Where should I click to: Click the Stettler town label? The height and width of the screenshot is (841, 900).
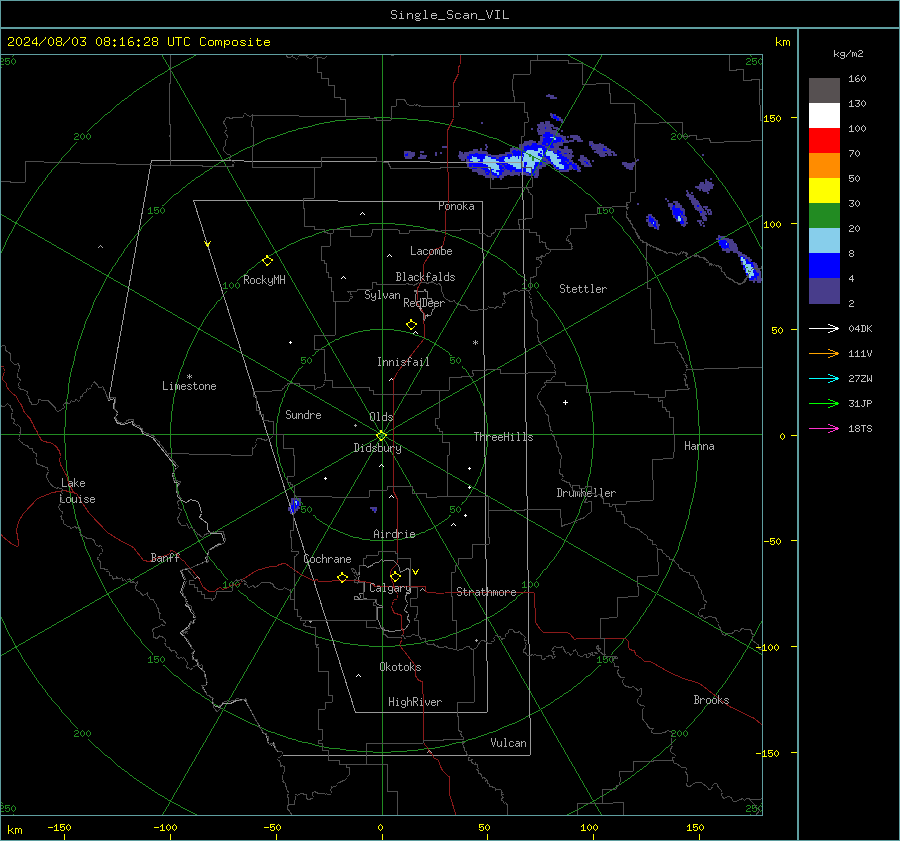pos(583,289)
